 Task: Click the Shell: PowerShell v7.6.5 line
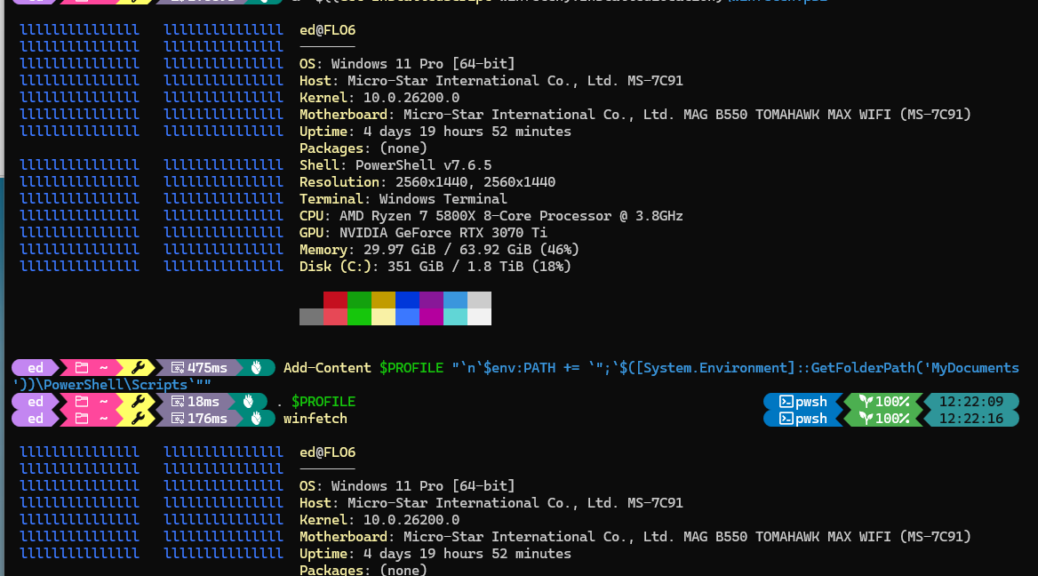pyautogui.click(x=395, y=166)
